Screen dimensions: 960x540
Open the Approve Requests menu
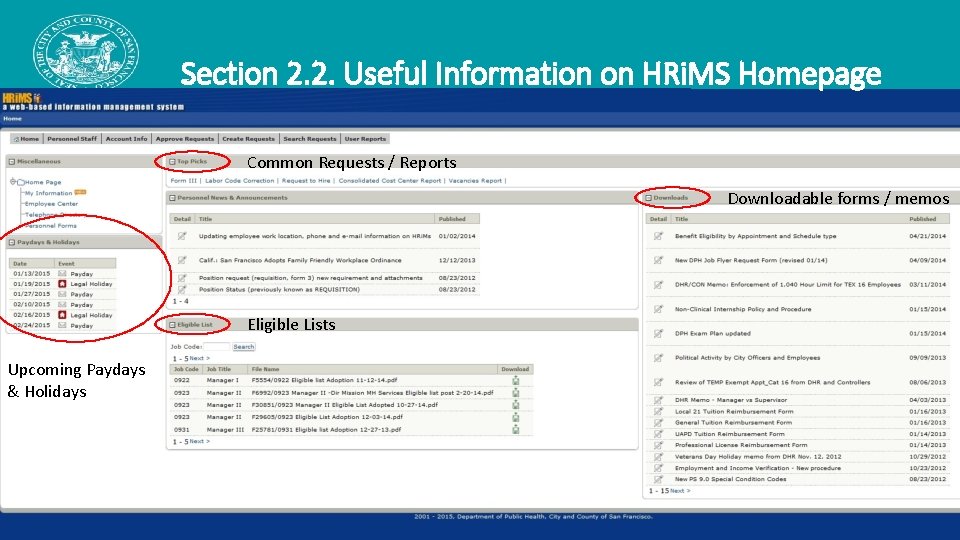click(x=185, y=139)
